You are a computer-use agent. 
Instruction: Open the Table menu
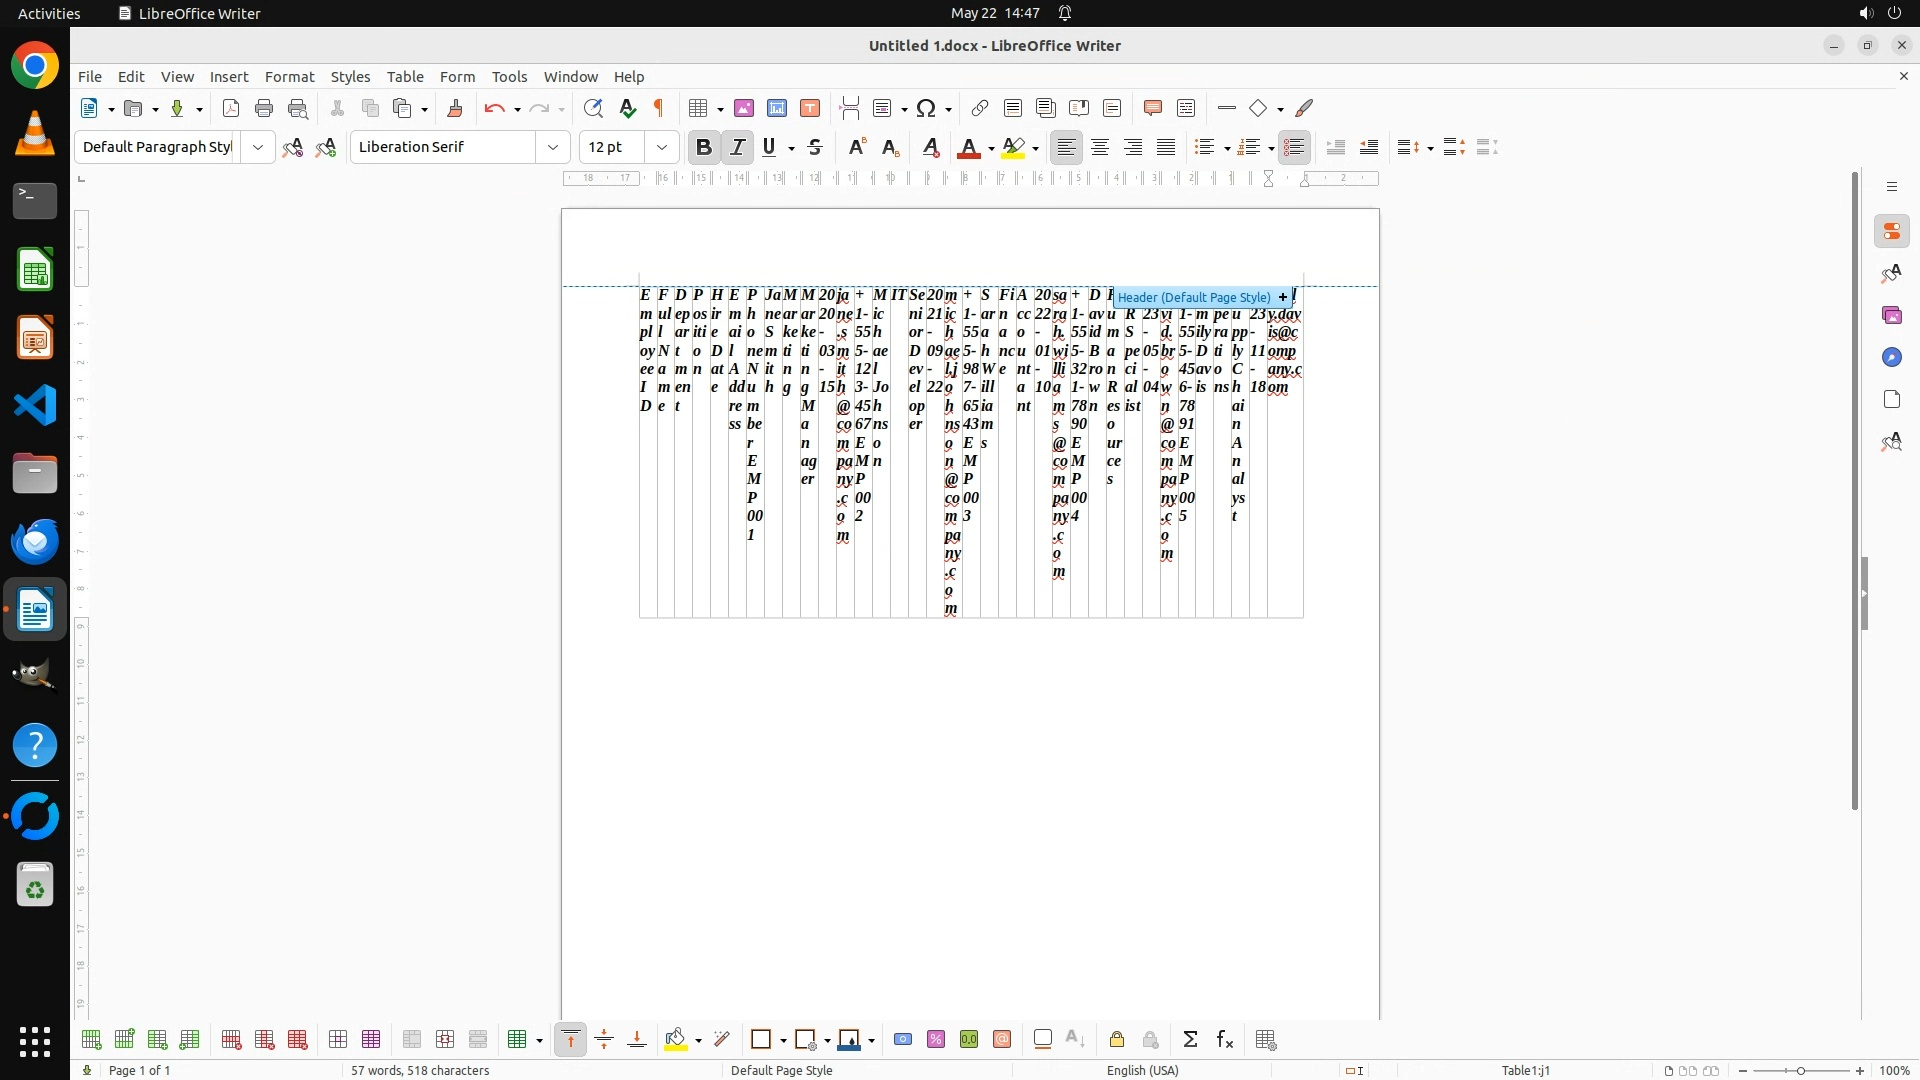click(405, 76)
